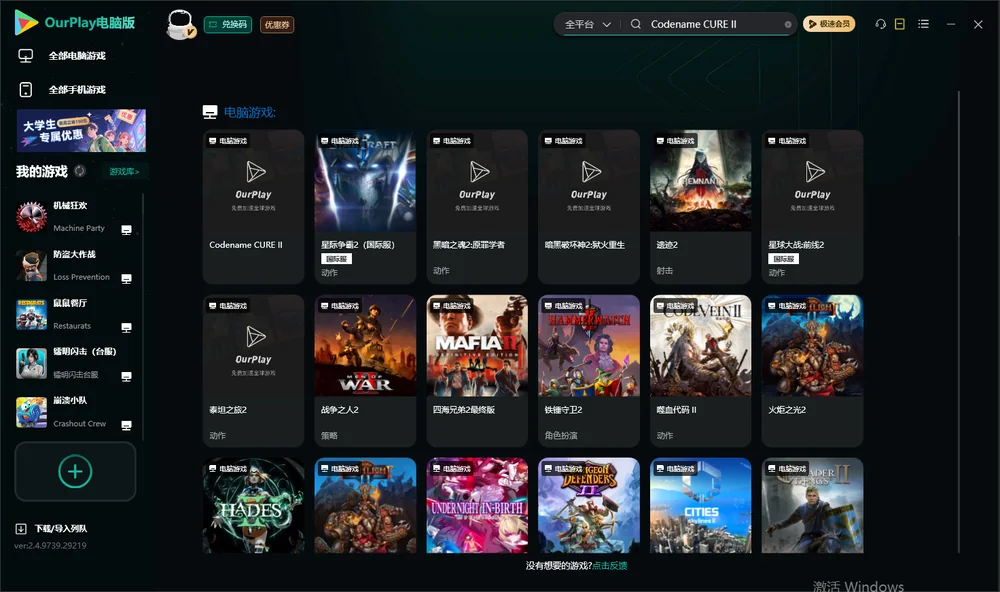Click the PC icon on Crashout Crew row
Image resolution: width=1000 pixels, height=592 pixels.
coord(126,426)
